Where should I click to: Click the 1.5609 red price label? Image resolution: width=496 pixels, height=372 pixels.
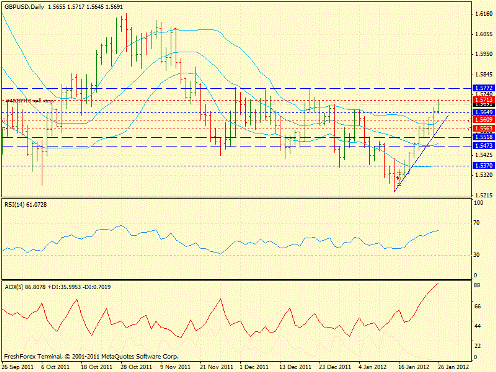click(x=483, y=120)
